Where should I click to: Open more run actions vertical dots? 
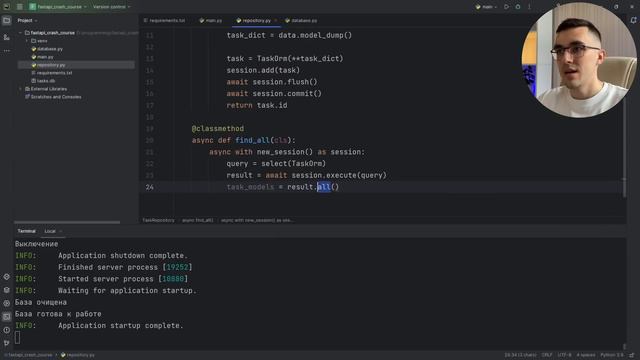(529, 7)
